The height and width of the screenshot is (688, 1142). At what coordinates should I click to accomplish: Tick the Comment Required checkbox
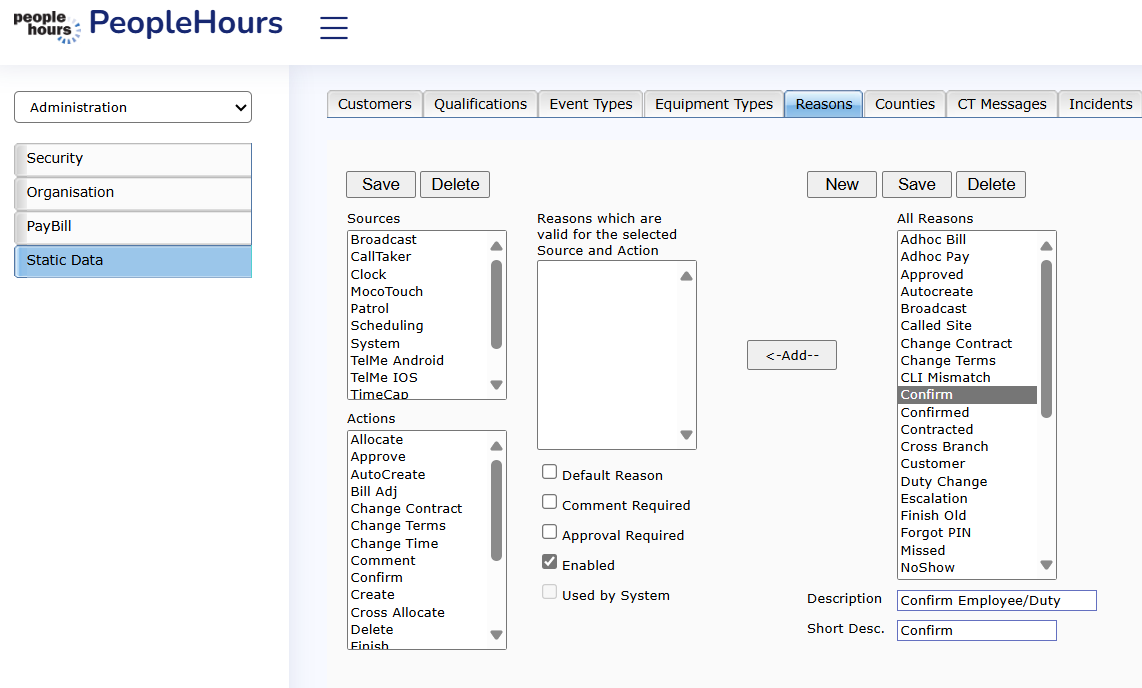550,502
